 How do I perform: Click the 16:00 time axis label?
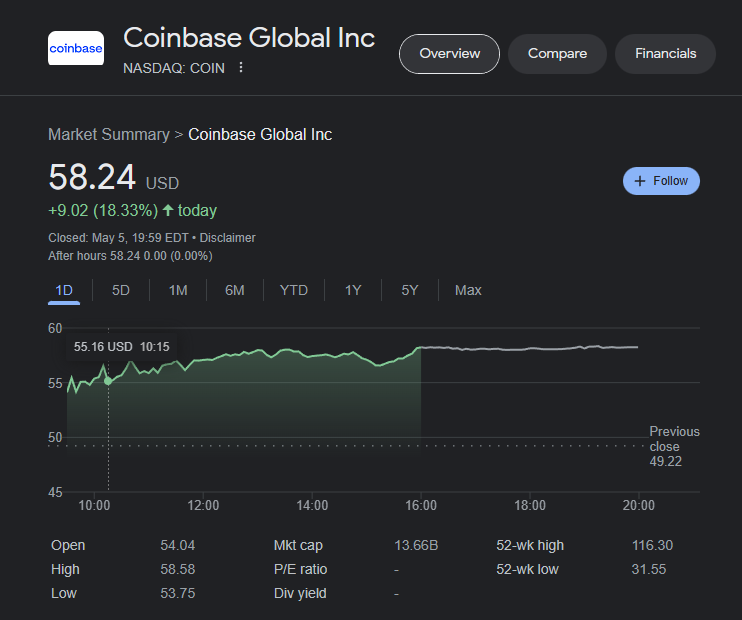[x=421, y=505]
